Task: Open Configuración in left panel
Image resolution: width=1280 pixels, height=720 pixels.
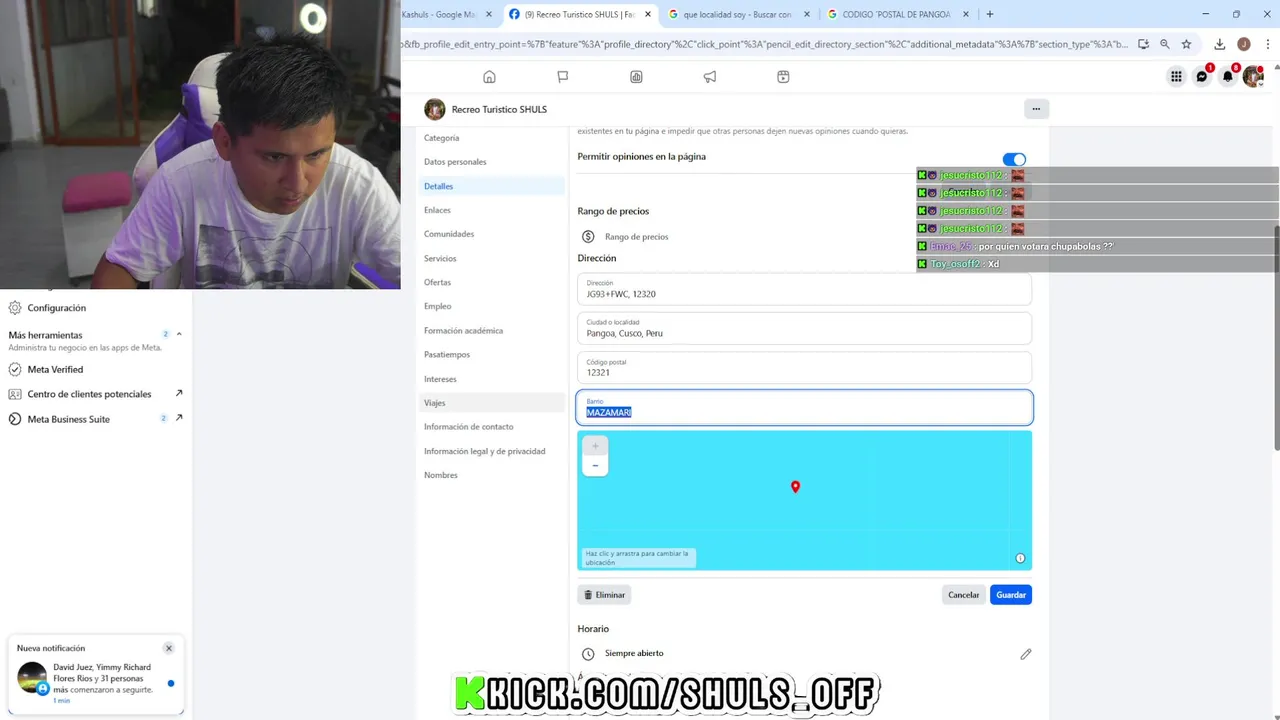Action: [56, 308]
